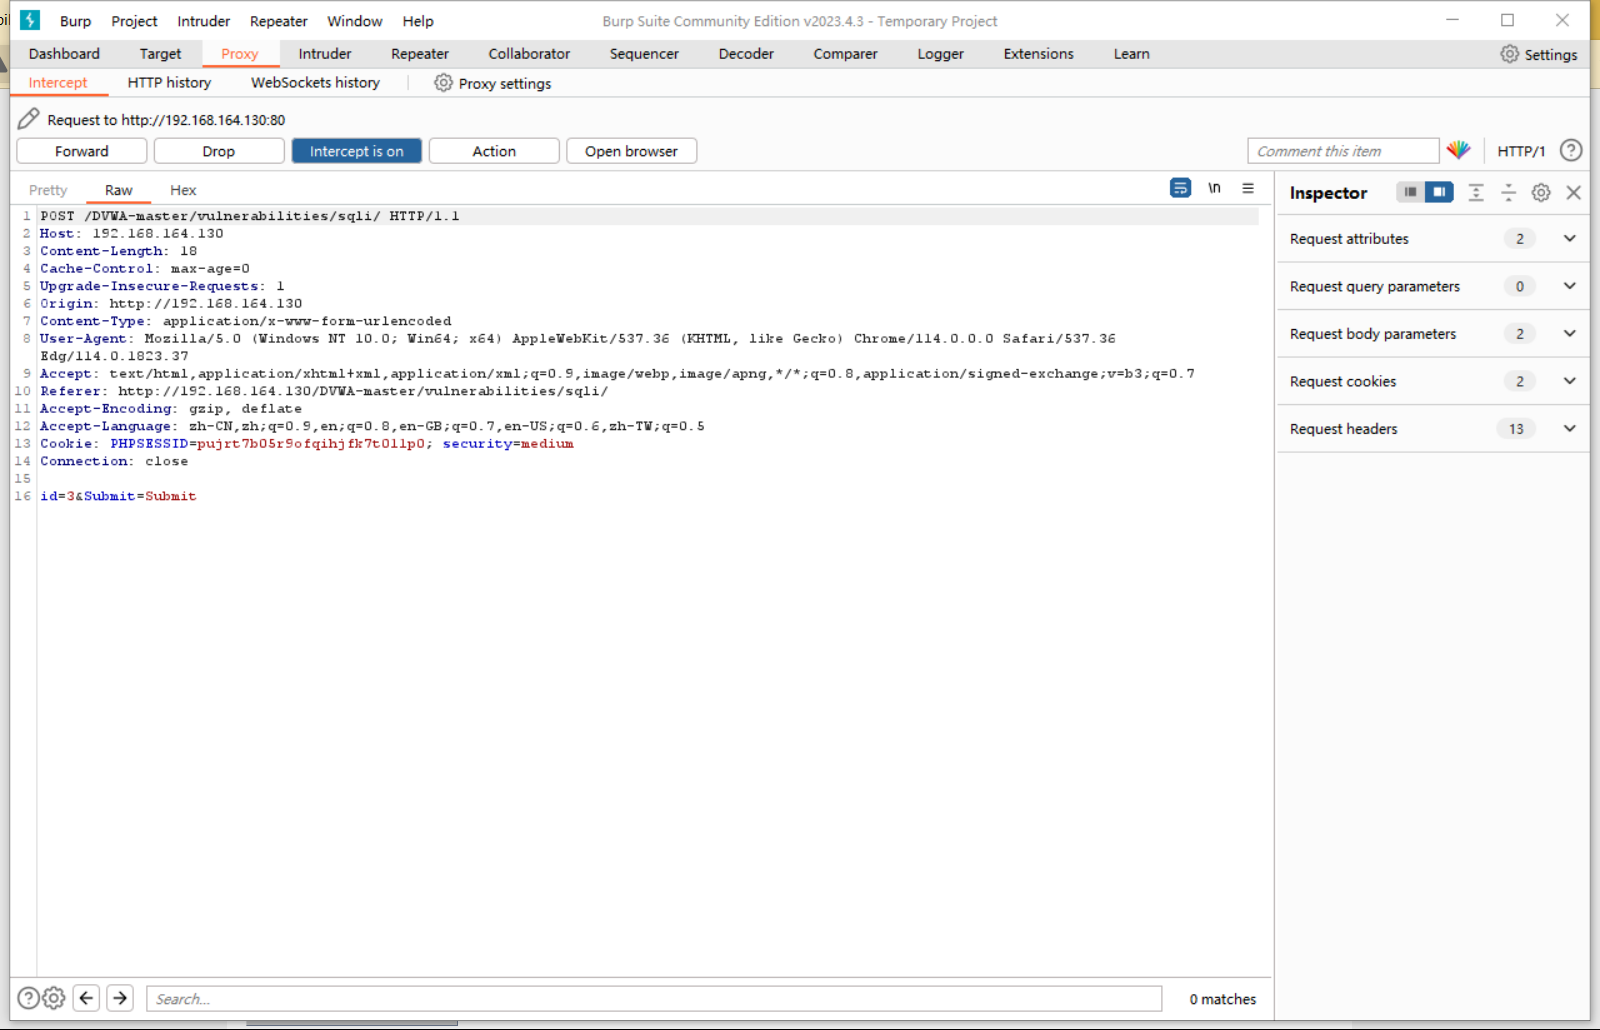Screen dimensions: 1600x1030
Task: Click the Search input field
Action: point(654,998)
